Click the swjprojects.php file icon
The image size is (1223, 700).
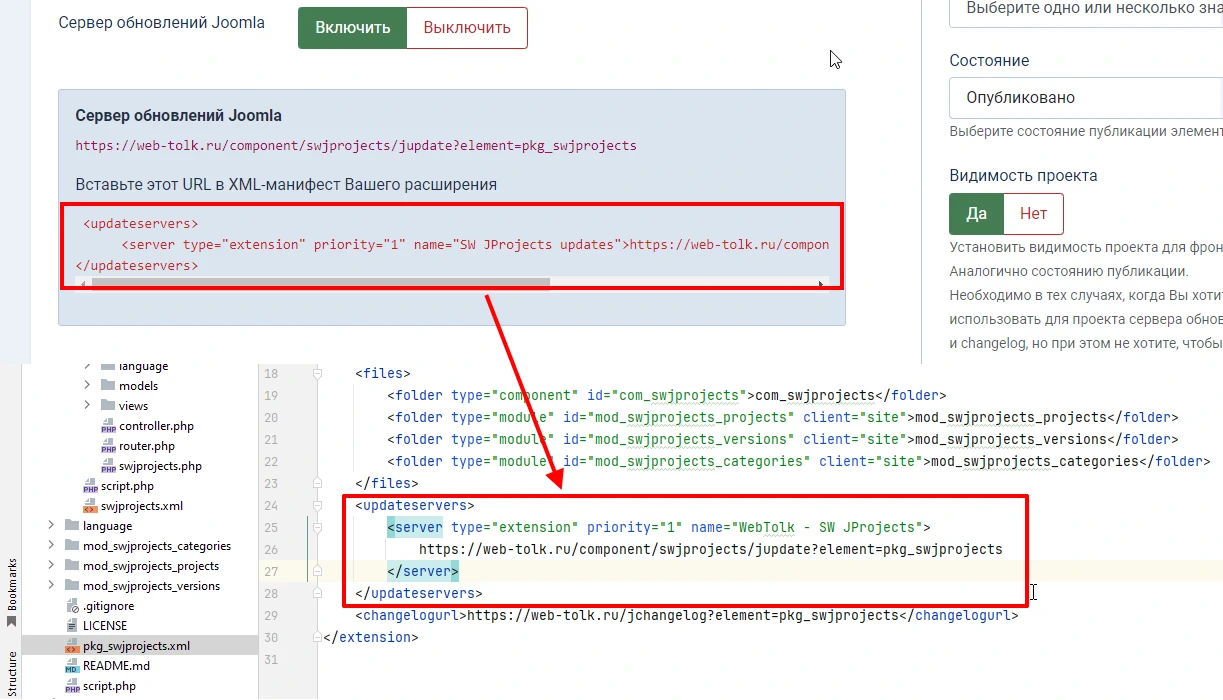(109, 466)
